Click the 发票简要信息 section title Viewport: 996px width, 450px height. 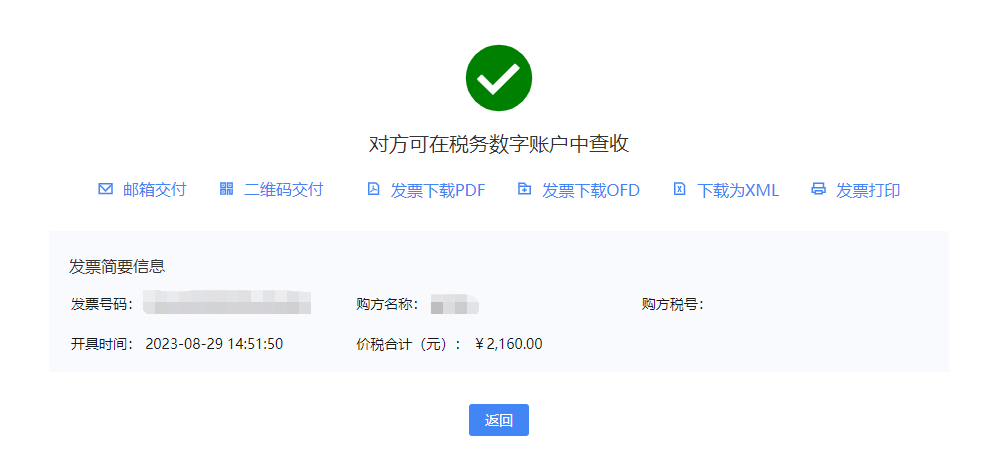(x=117, y=266)
